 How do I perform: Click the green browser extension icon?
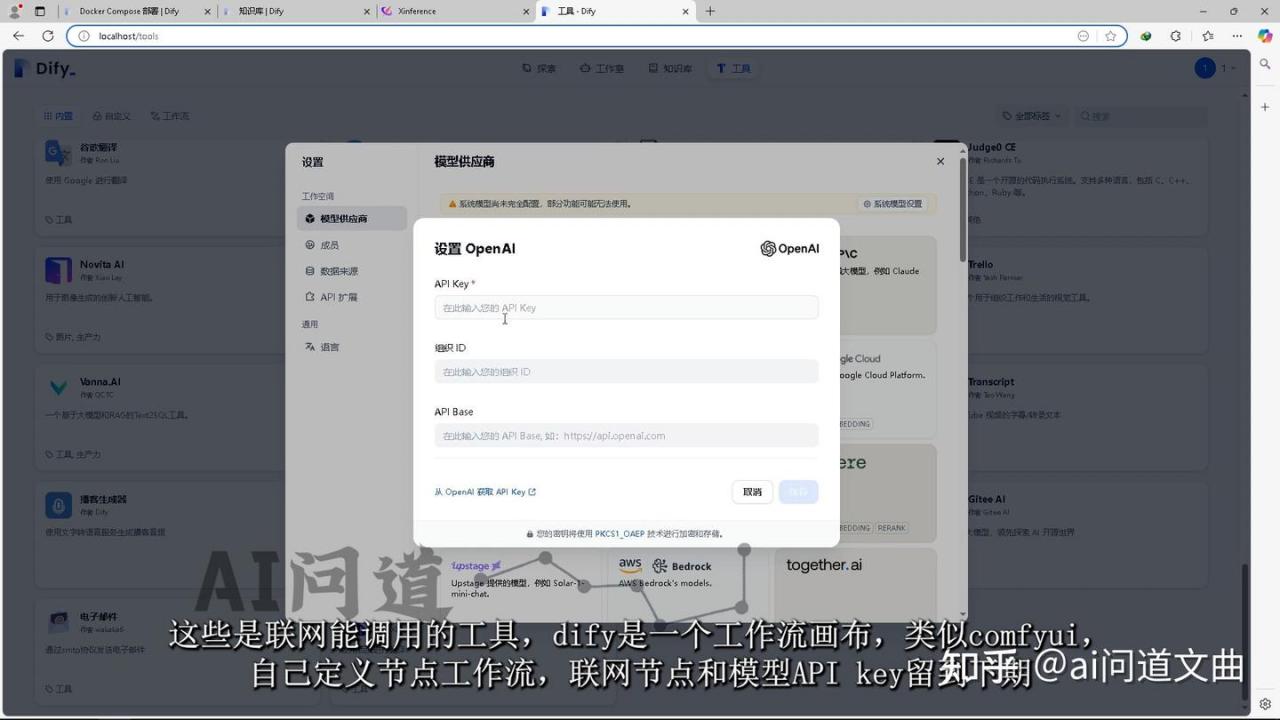pyautogui.click(x=1146, y=36)
